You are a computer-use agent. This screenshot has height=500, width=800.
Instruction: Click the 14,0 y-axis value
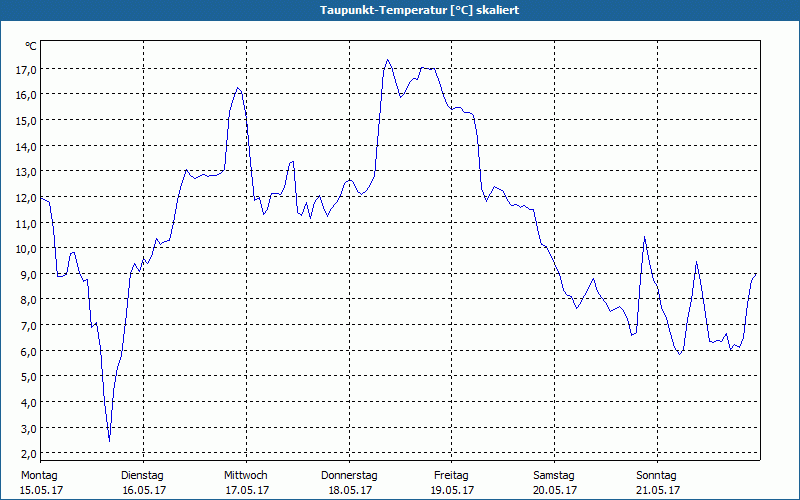pos(26,147)
